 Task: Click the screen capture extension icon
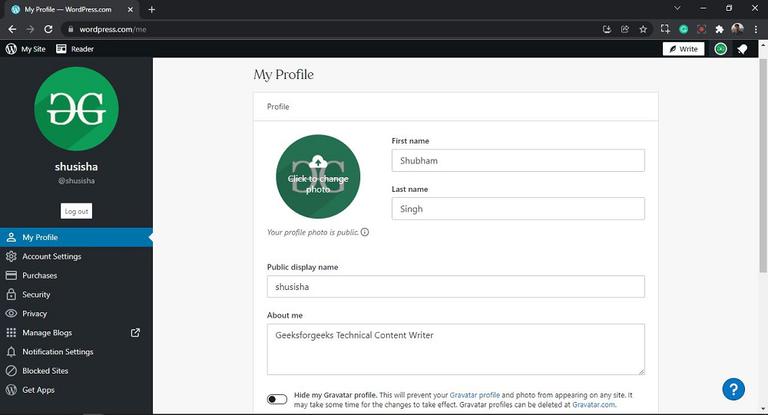(665, 29)
